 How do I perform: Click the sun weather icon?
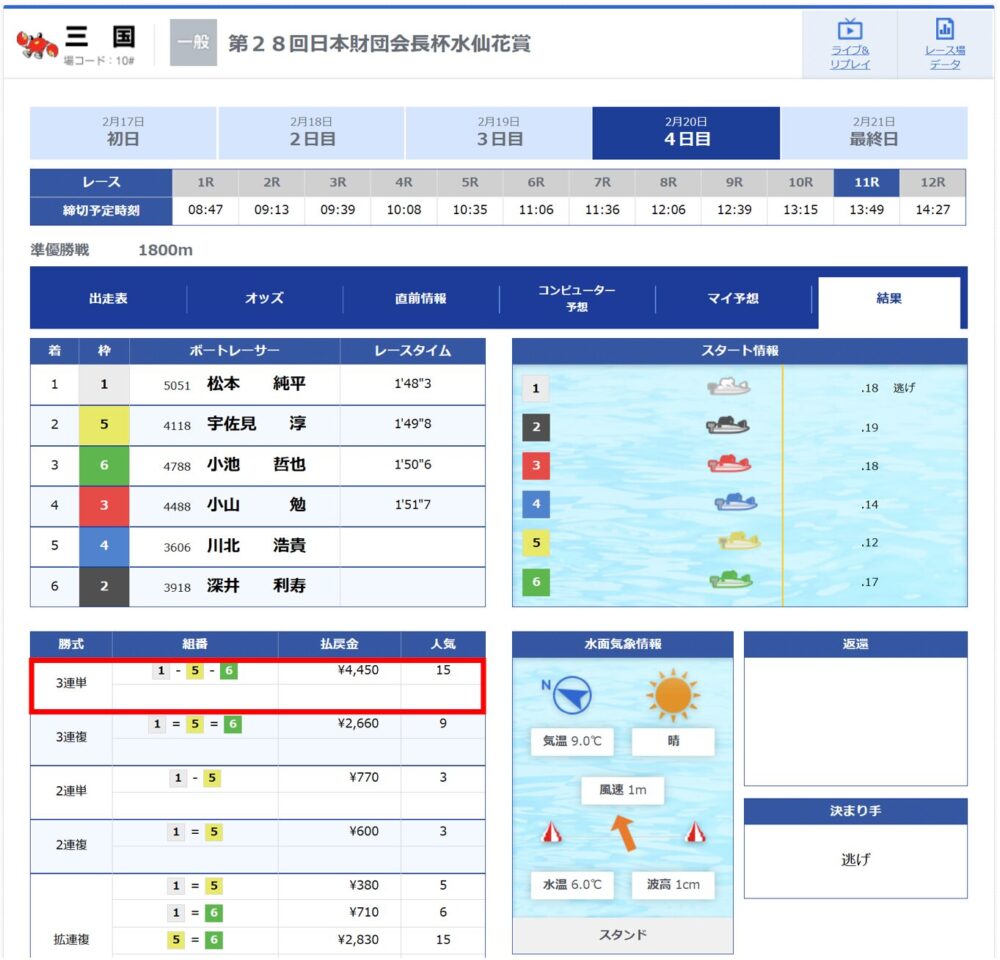pyautogui.click(x=673, y=695)
